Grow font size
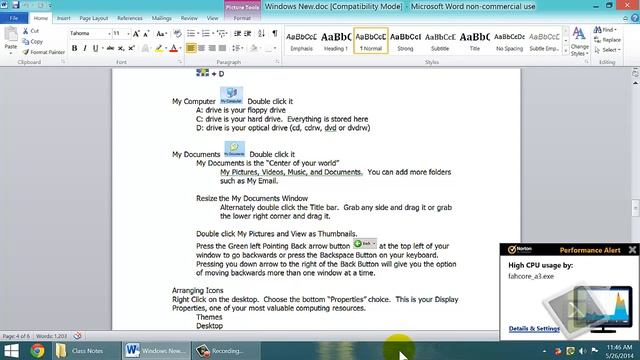The height and width of the screenshot is (360, 640). point(136,33)
